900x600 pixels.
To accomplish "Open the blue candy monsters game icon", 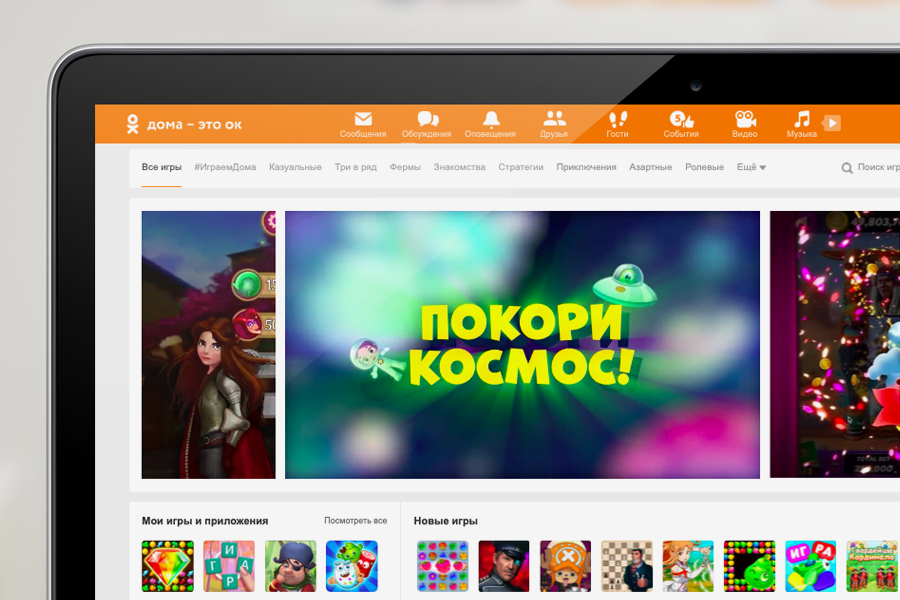I will point(352,566).
